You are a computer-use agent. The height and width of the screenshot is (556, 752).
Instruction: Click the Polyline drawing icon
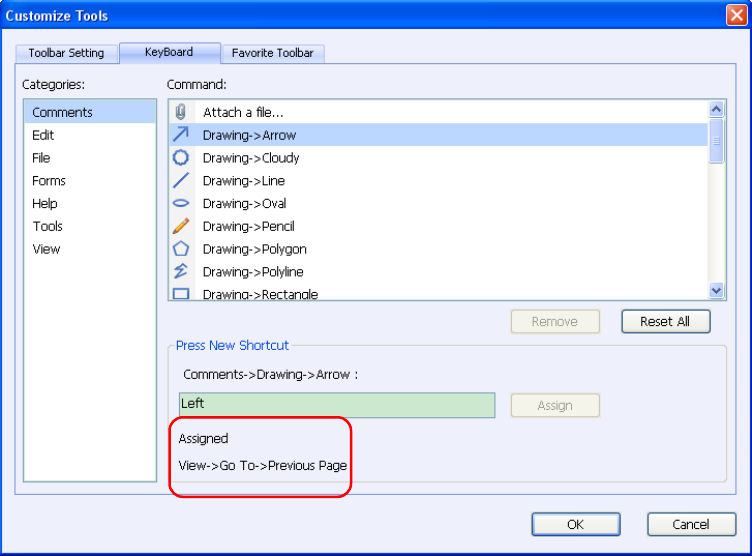[180, 272]
